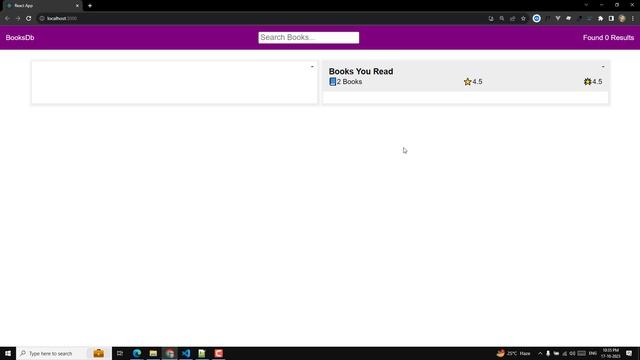Screen dimensions: 640x360
Task: Close the React App tab
Action: pyautogui.click(x=77, y=6)
